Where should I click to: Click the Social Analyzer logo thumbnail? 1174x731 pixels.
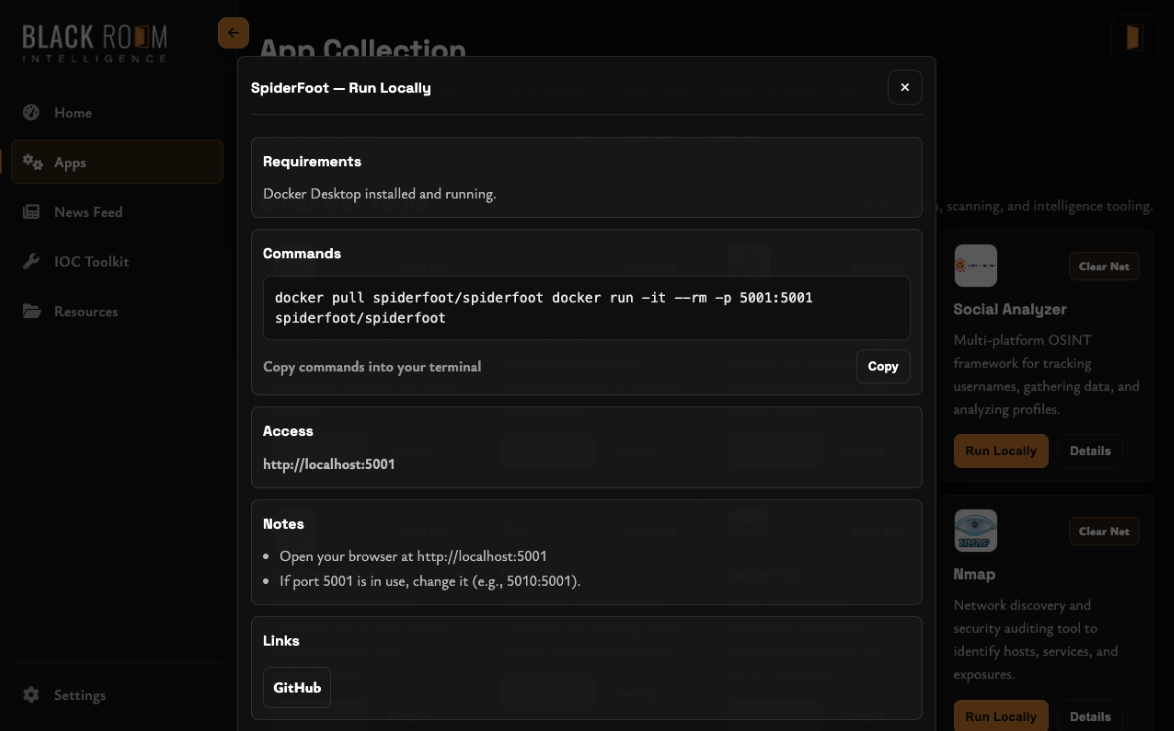click(975, 265)
